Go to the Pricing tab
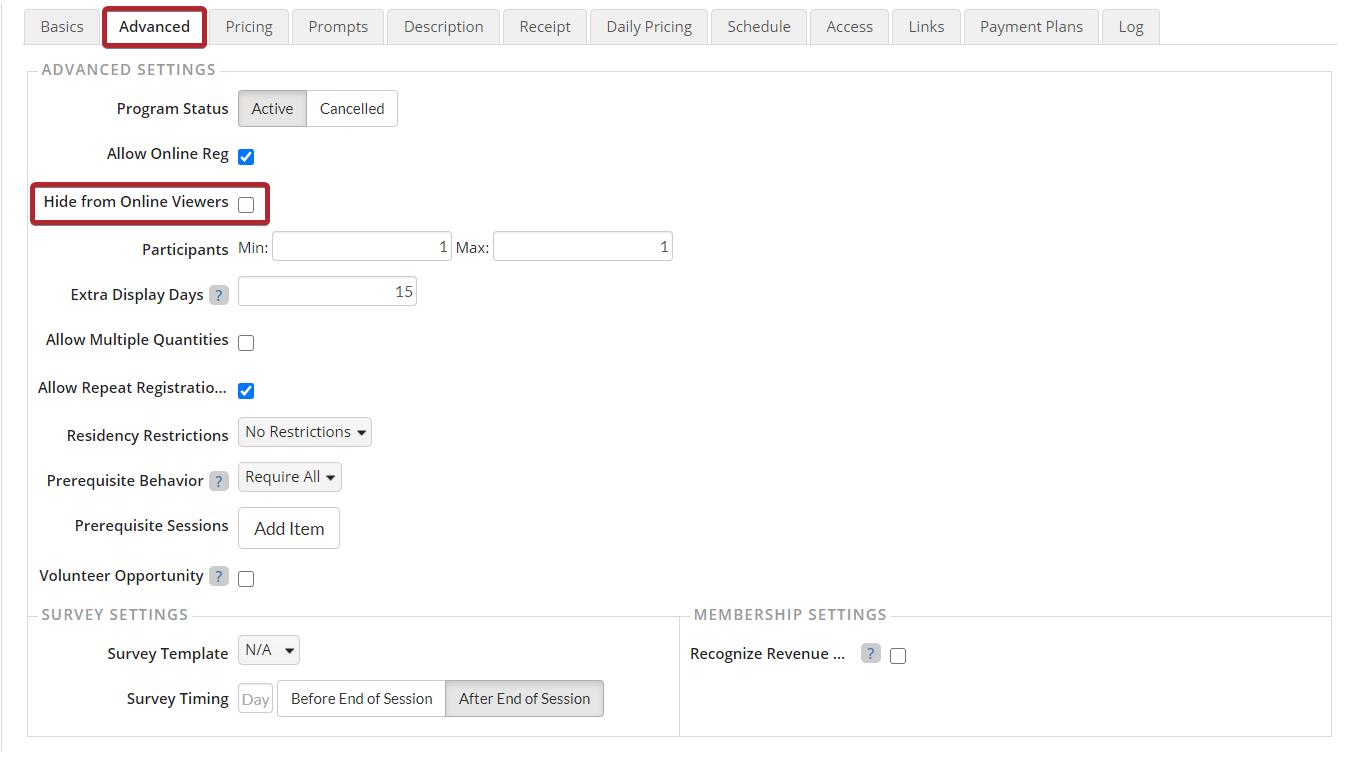 point(249,27)
